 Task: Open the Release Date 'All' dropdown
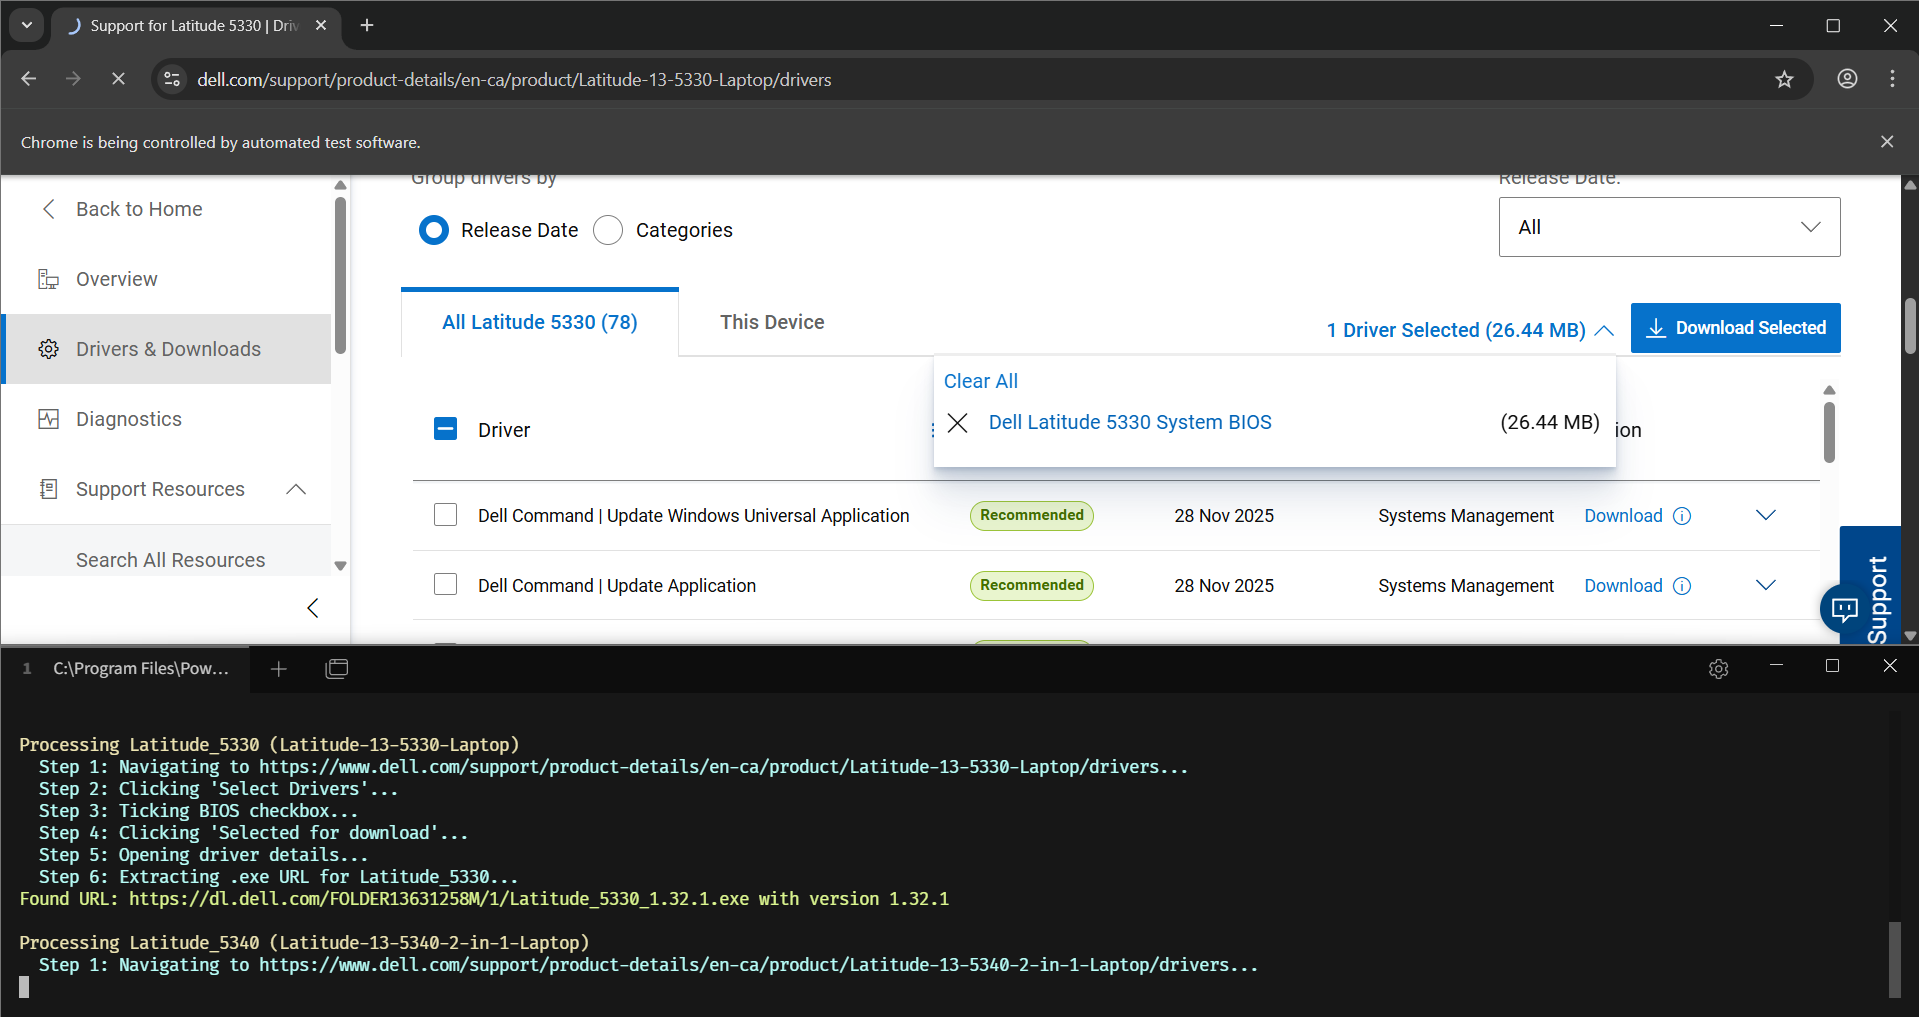pyautogui.click(x=1668, y=227)
